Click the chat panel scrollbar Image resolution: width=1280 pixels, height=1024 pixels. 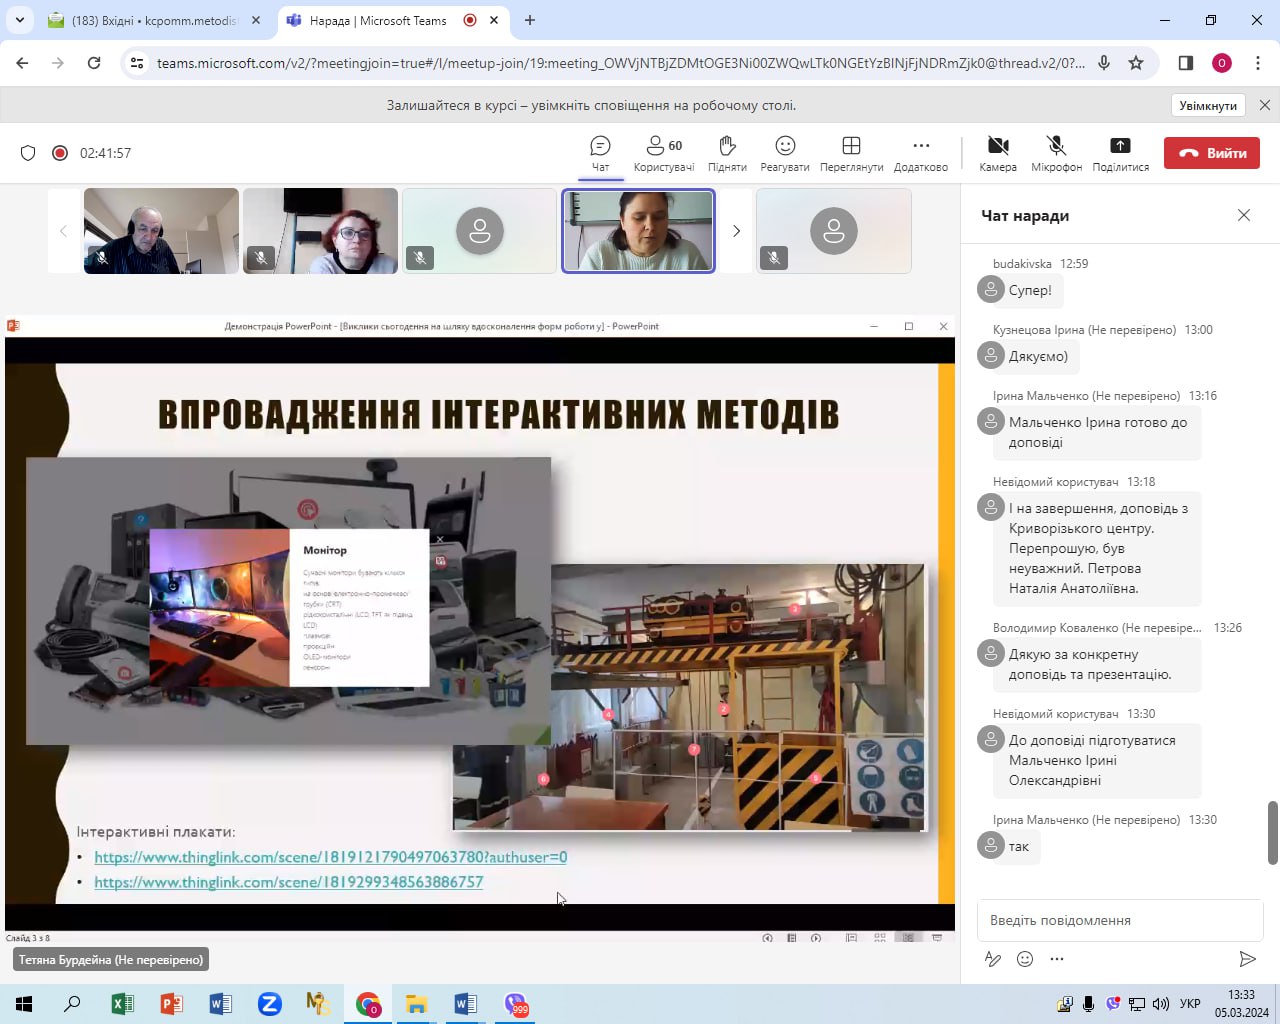coord(1272,832)
